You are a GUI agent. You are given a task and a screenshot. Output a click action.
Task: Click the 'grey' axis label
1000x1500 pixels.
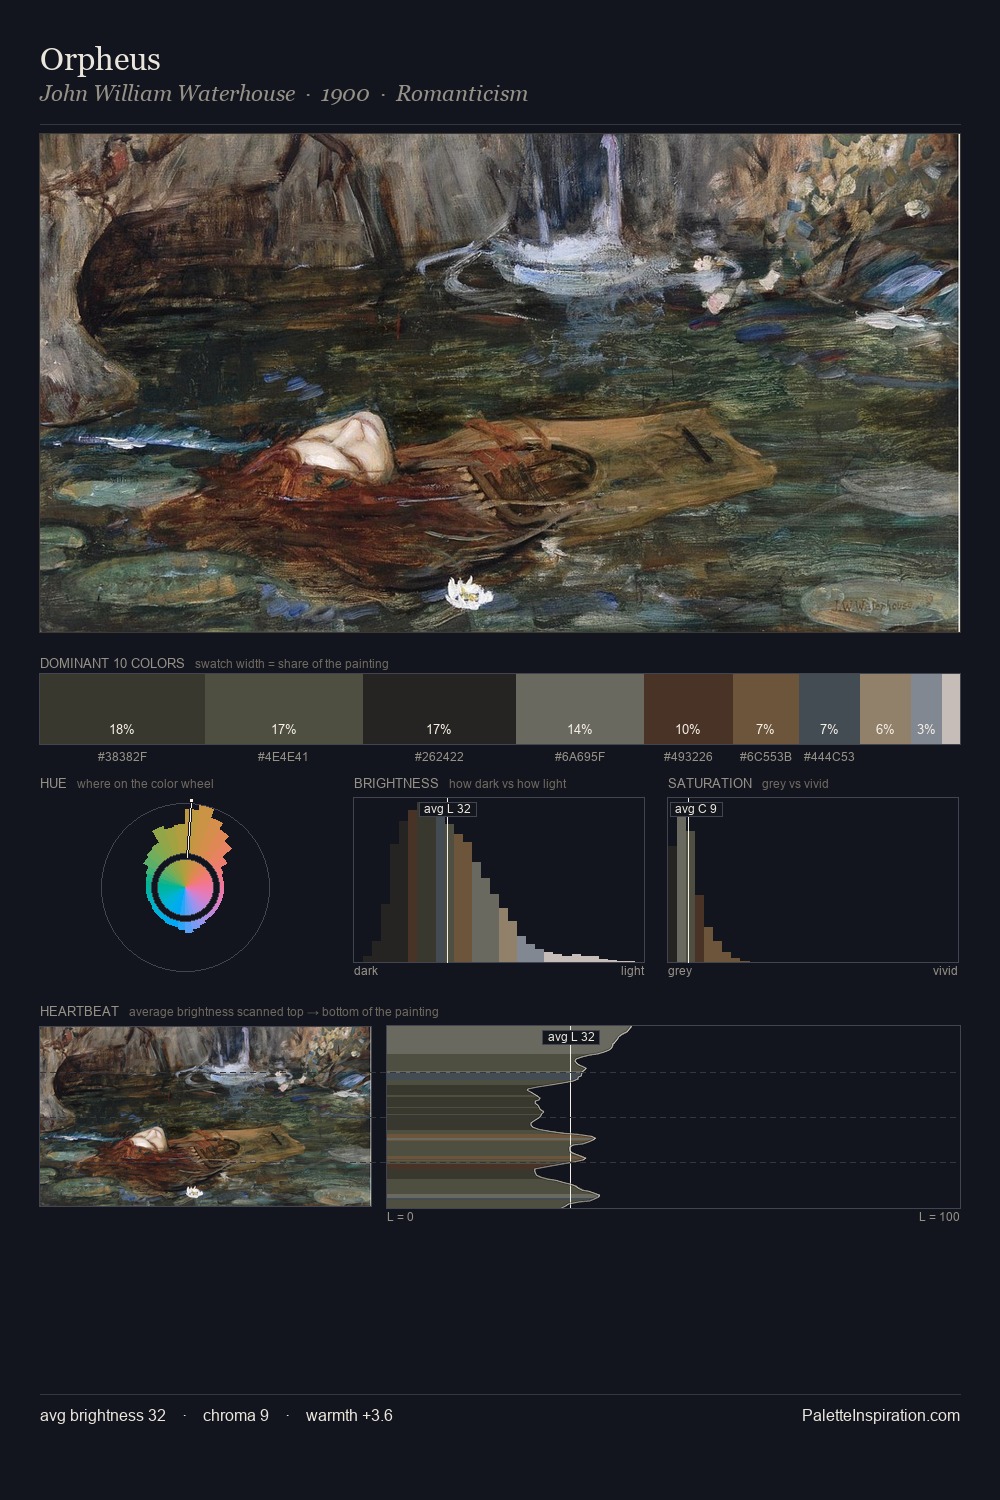pyautogui.click(x=680, y=971)
